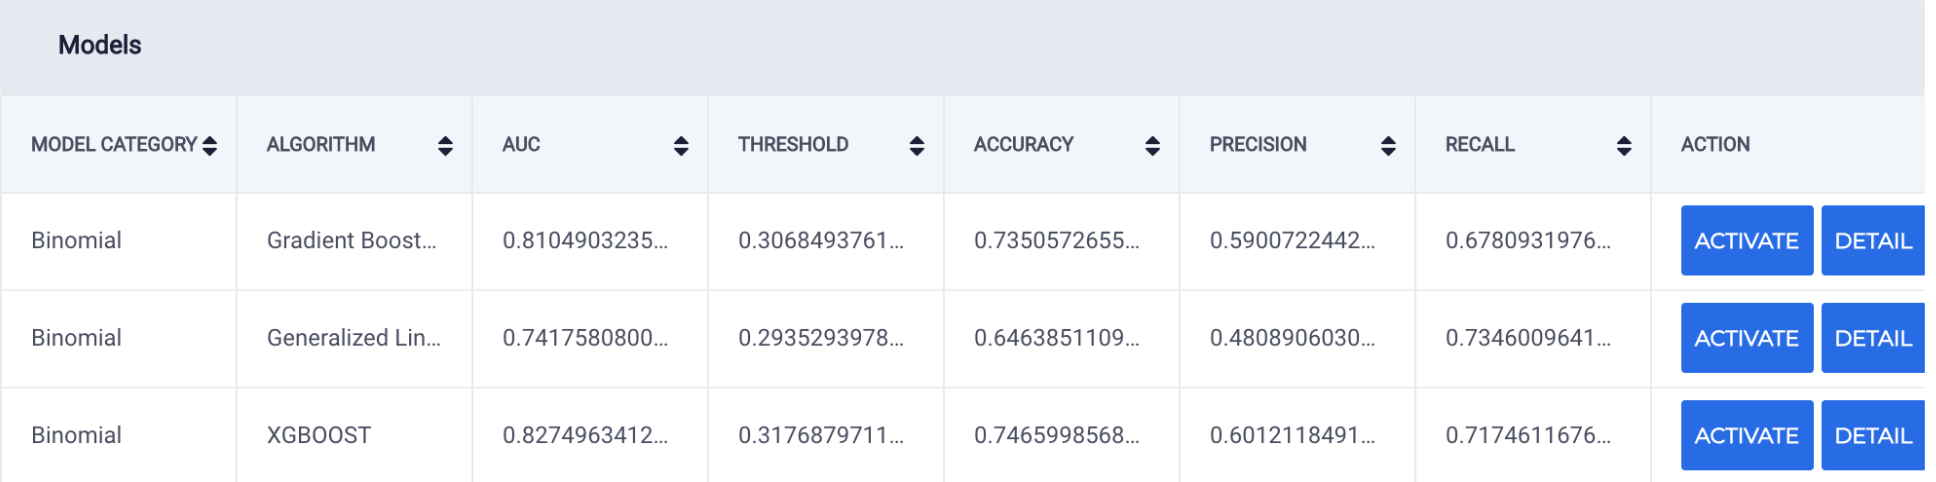Select the Generalized Lin algorithm cell

pos(354,338)
